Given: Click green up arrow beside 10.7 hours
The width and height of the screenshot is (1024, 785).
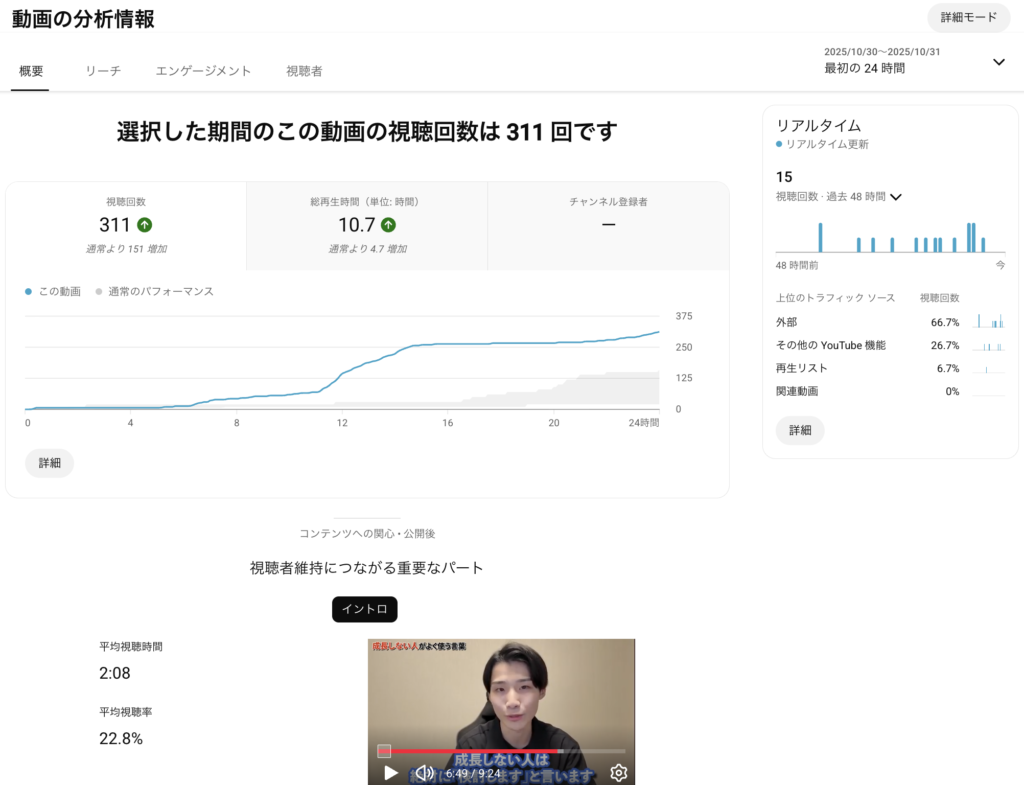Looking at the screenshot, I should click(x=388, y=225).
